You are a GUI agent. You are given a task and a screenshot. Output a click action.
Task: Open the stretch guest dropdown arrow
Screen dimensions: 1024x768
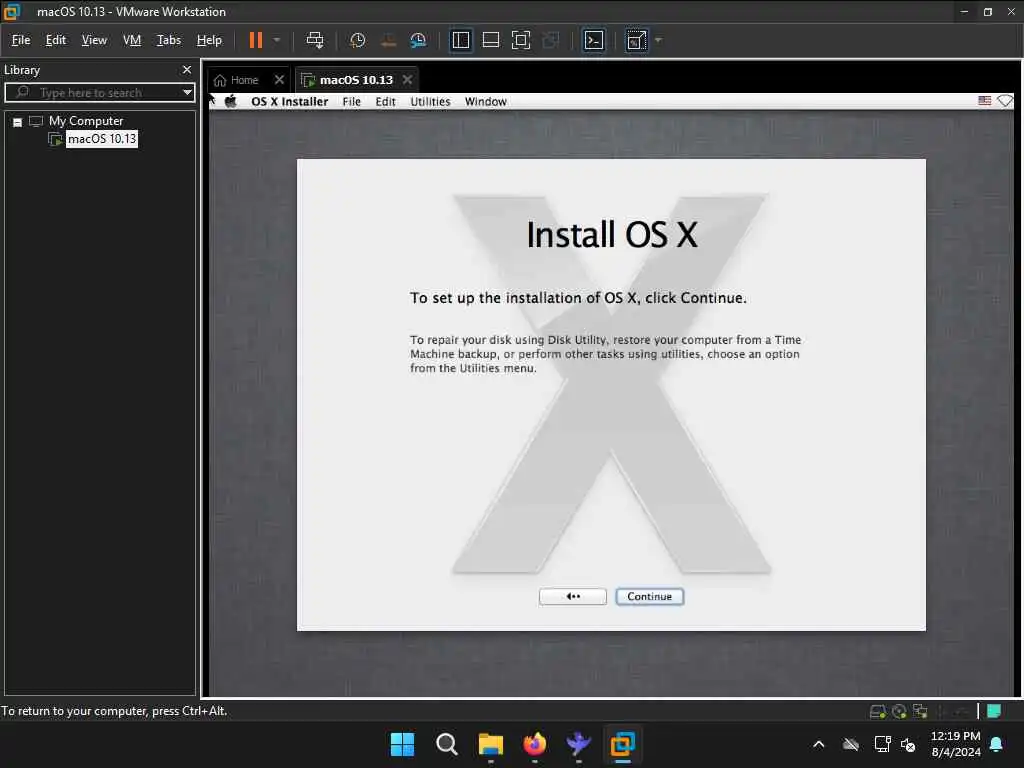point(658,40)
